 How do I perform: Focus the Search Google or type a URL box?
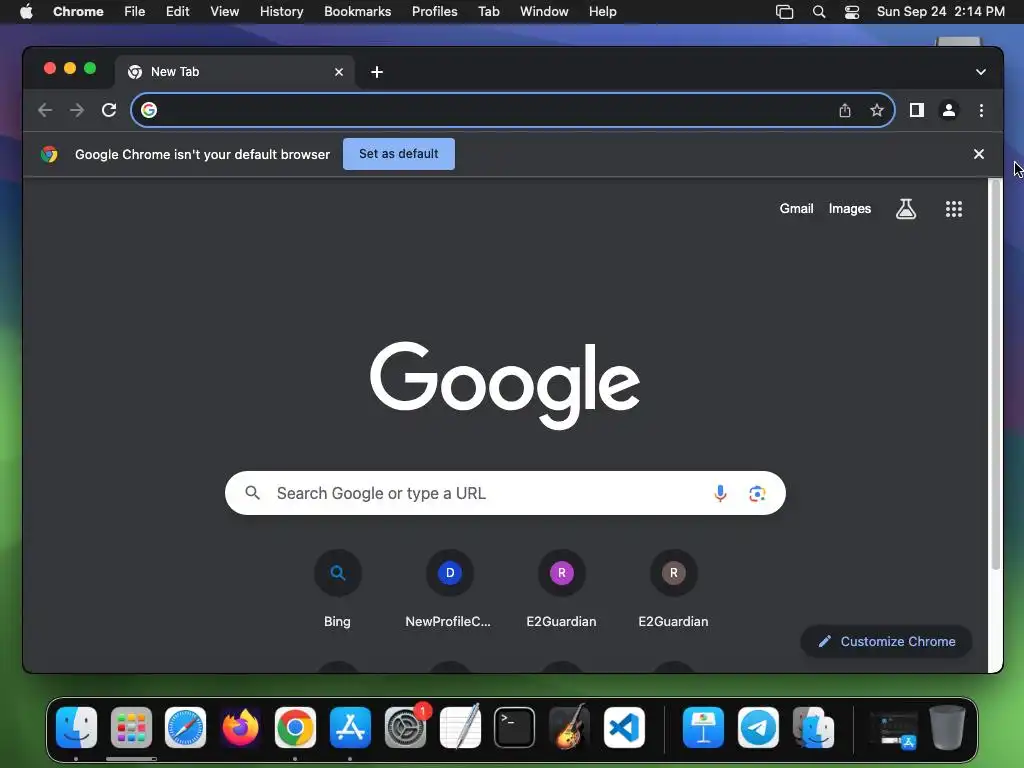coord(505,493)
